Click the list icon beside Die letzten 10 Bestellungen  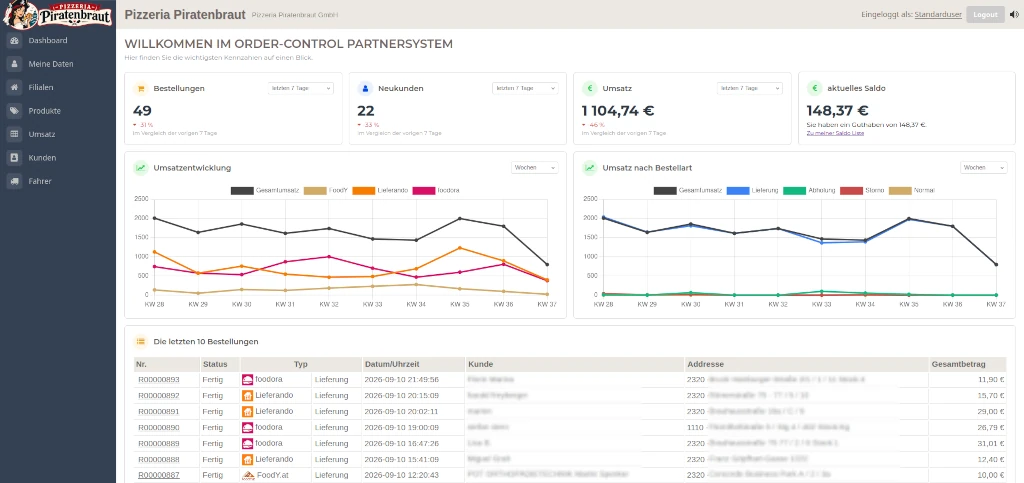tap(140, 341)
